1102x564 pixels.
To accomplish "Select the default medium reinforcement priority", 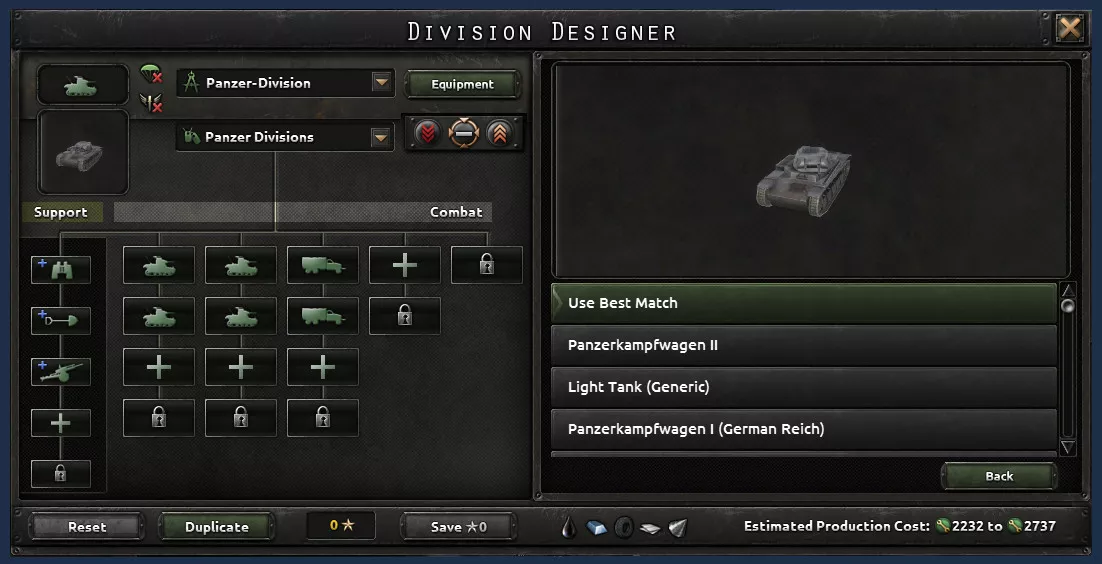I will 464,133.
